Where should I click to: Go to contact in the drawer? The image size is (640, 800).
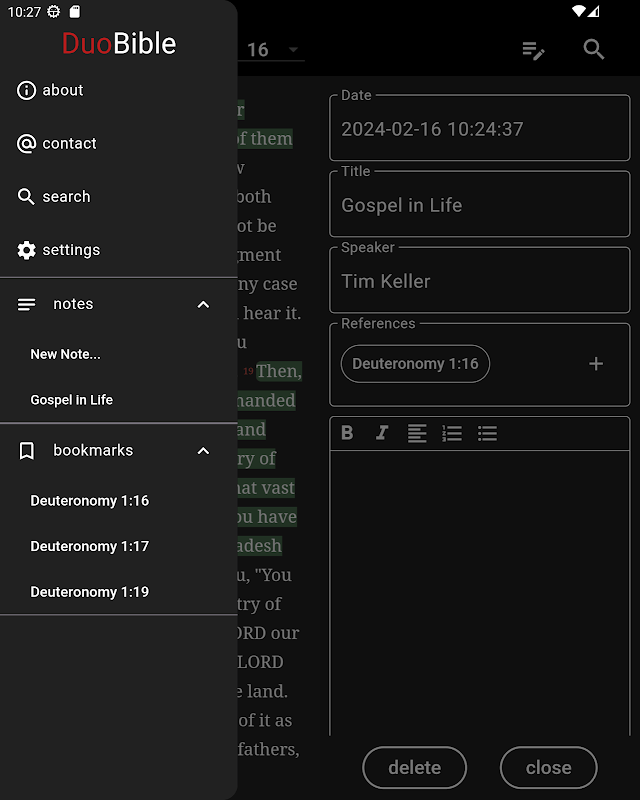(69, 143)
